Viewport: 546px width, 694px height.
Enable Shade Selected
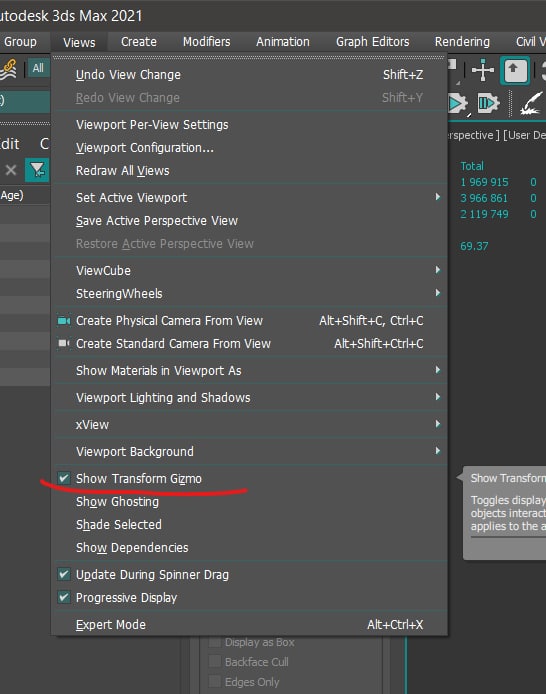(x=249, y=525)
